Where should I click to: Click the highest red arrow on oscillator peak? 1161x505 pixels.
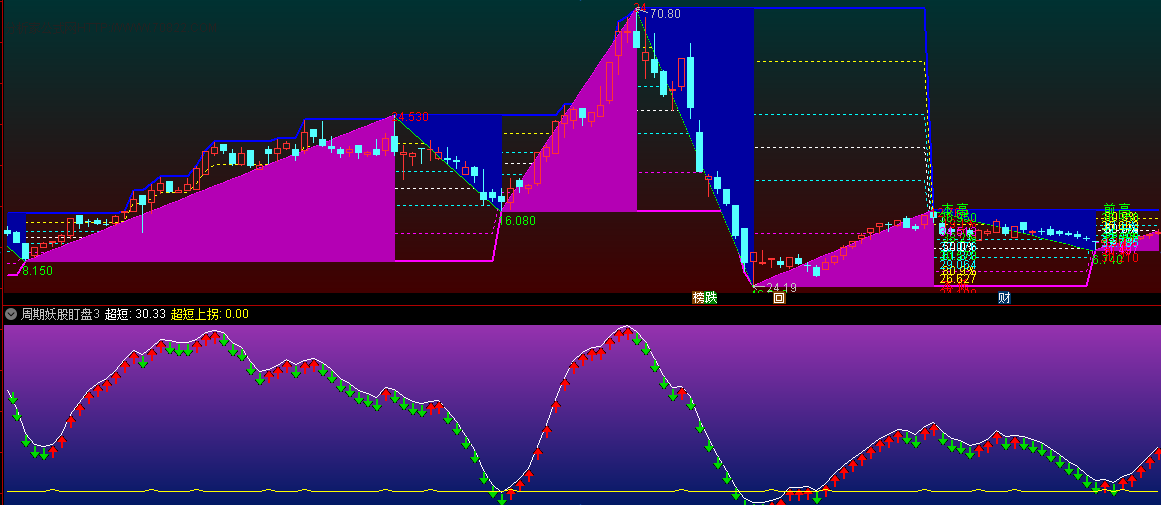pos(627,334)
